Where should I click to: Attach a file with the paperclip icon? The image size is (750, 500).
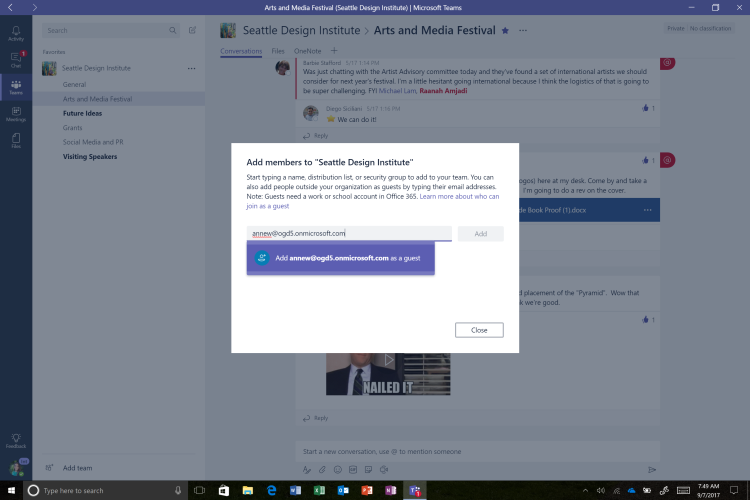tap(322, 470)
